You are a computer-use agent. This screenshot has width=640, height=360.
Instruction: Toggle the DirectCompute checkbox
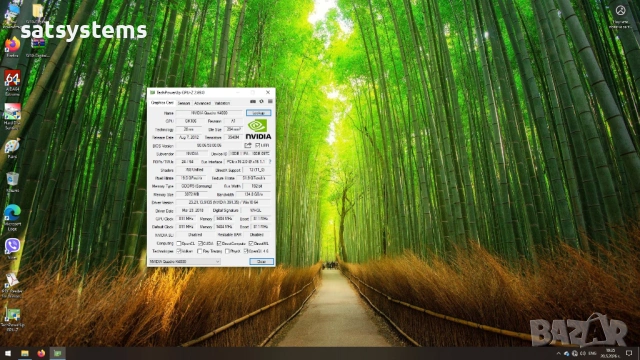219,243
